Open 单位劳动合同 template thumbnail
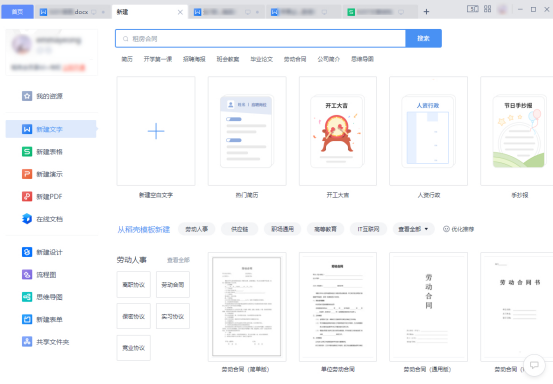Viewport: 553px width, 384px height. click(338, 307)
